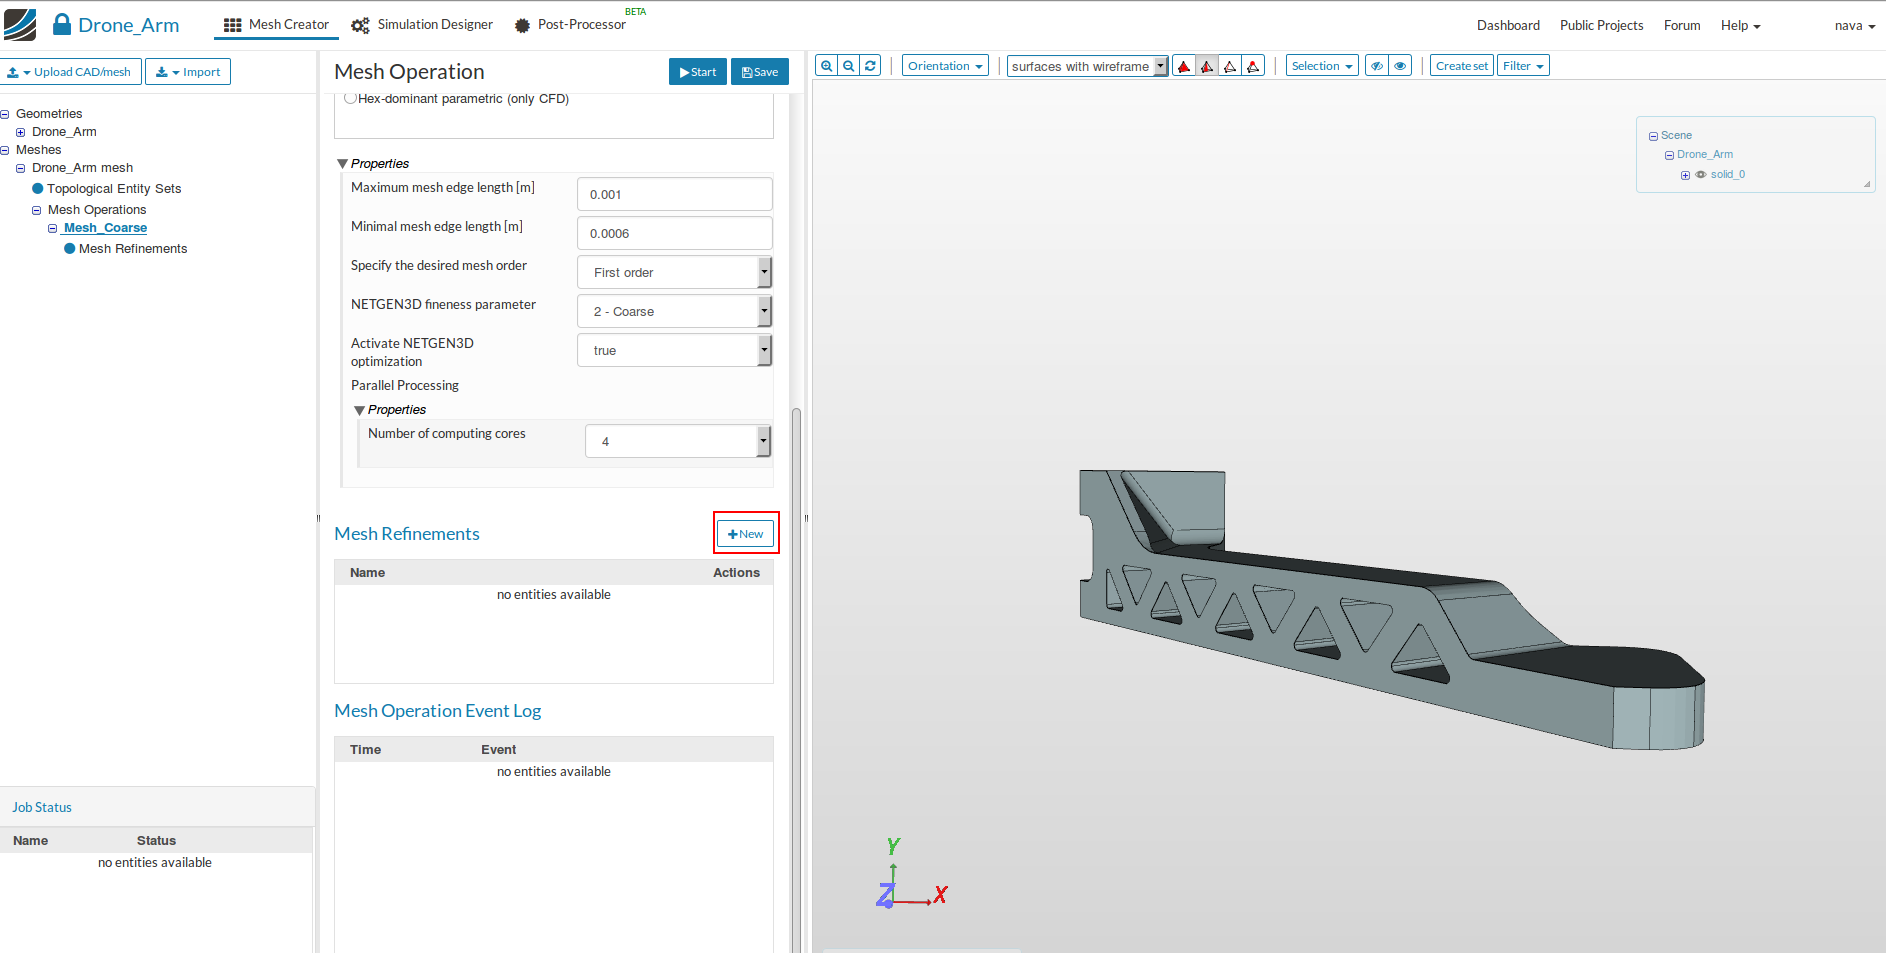Switch to the Simulation Designer tab

[x=422, y=25]
